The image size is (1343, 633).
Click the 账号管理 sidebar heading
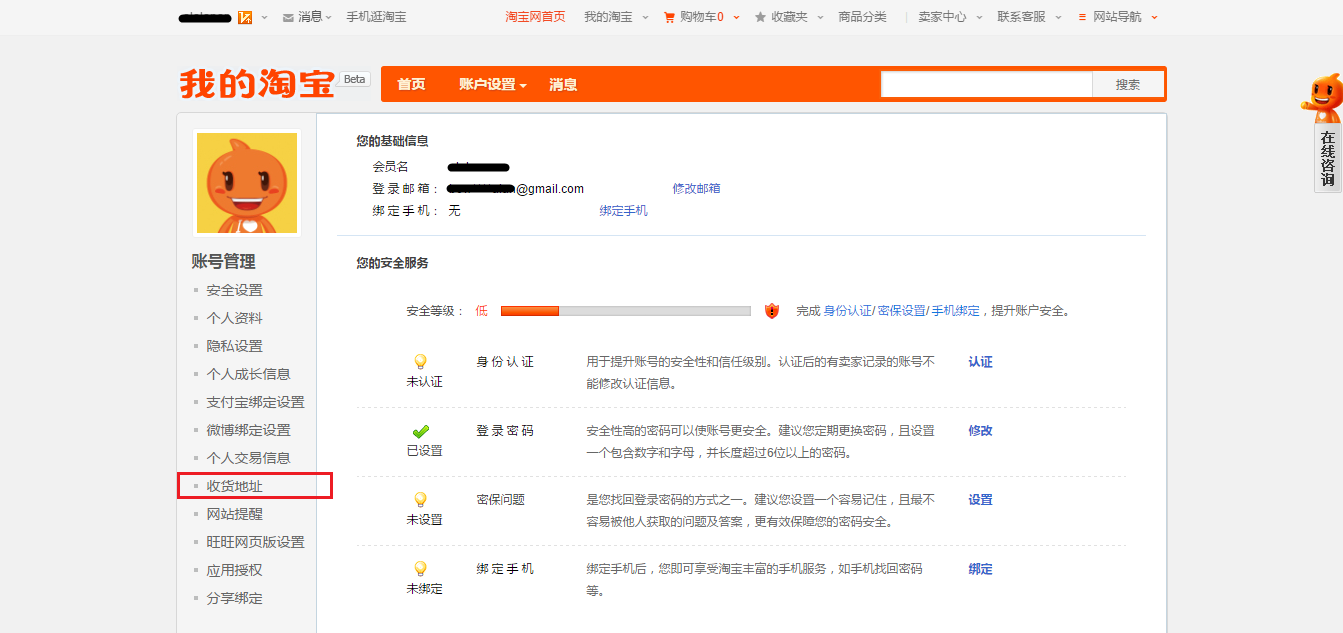pyautogui.click(x=224, y=261)
